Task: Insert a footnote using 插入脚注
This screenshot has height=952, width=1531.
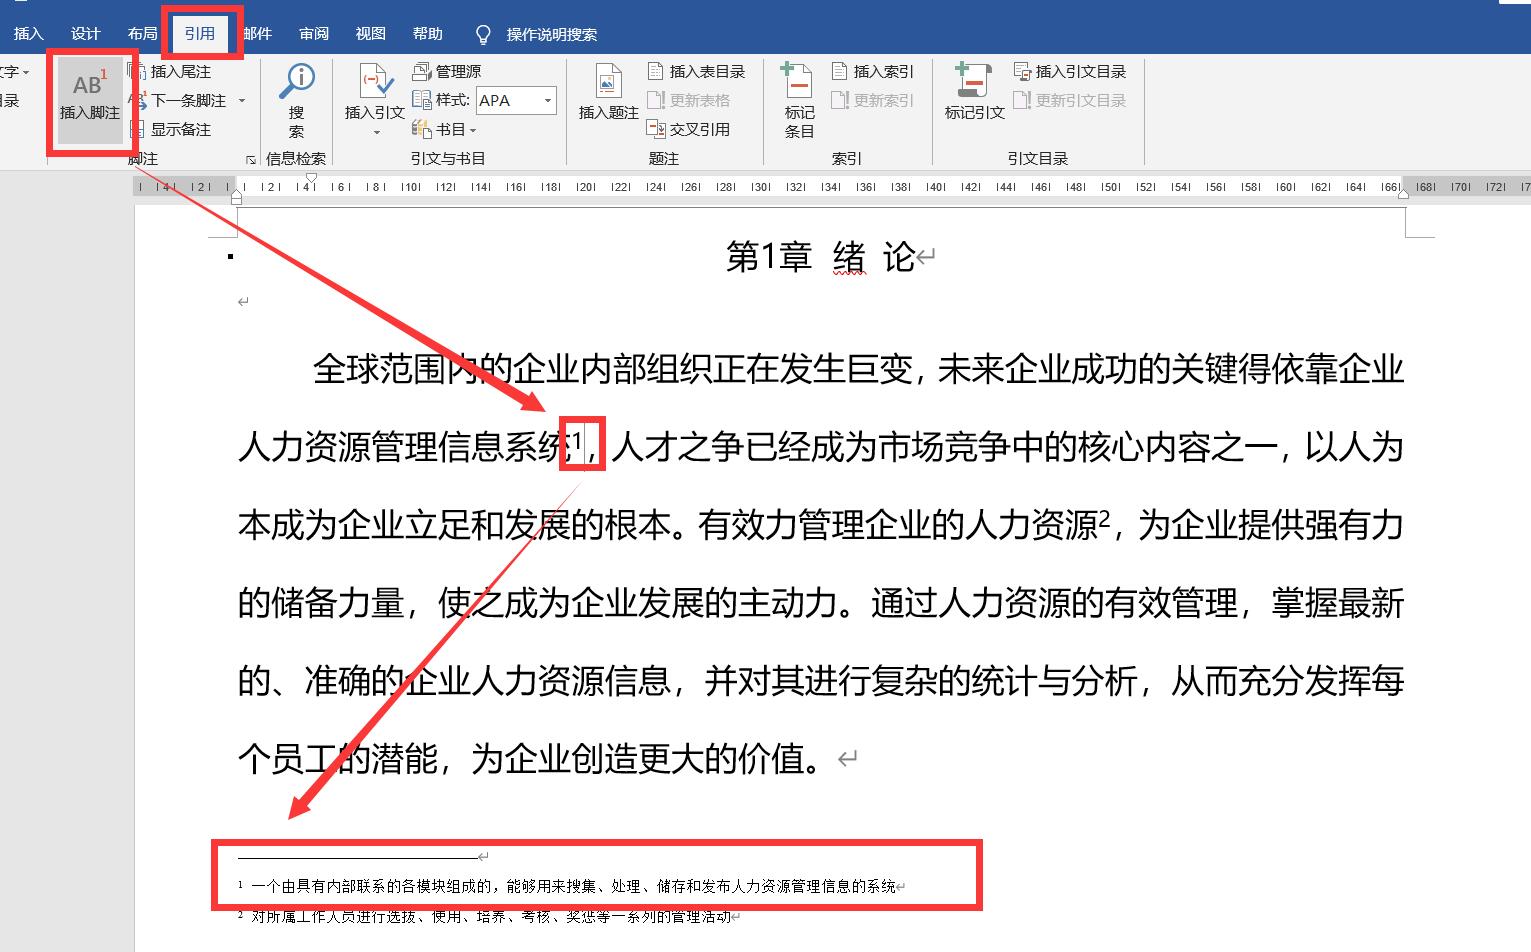Action: tap(88, 97)
